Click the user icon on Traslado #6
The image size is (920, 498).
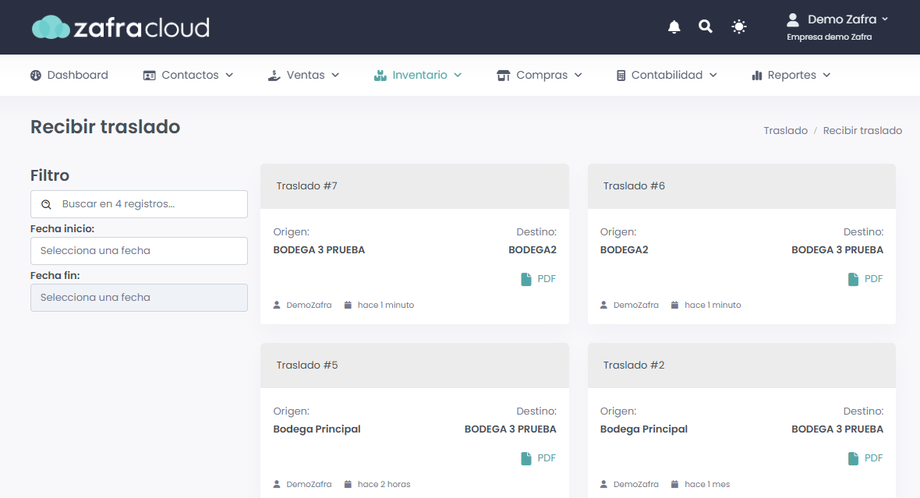(x=604, y=305)
